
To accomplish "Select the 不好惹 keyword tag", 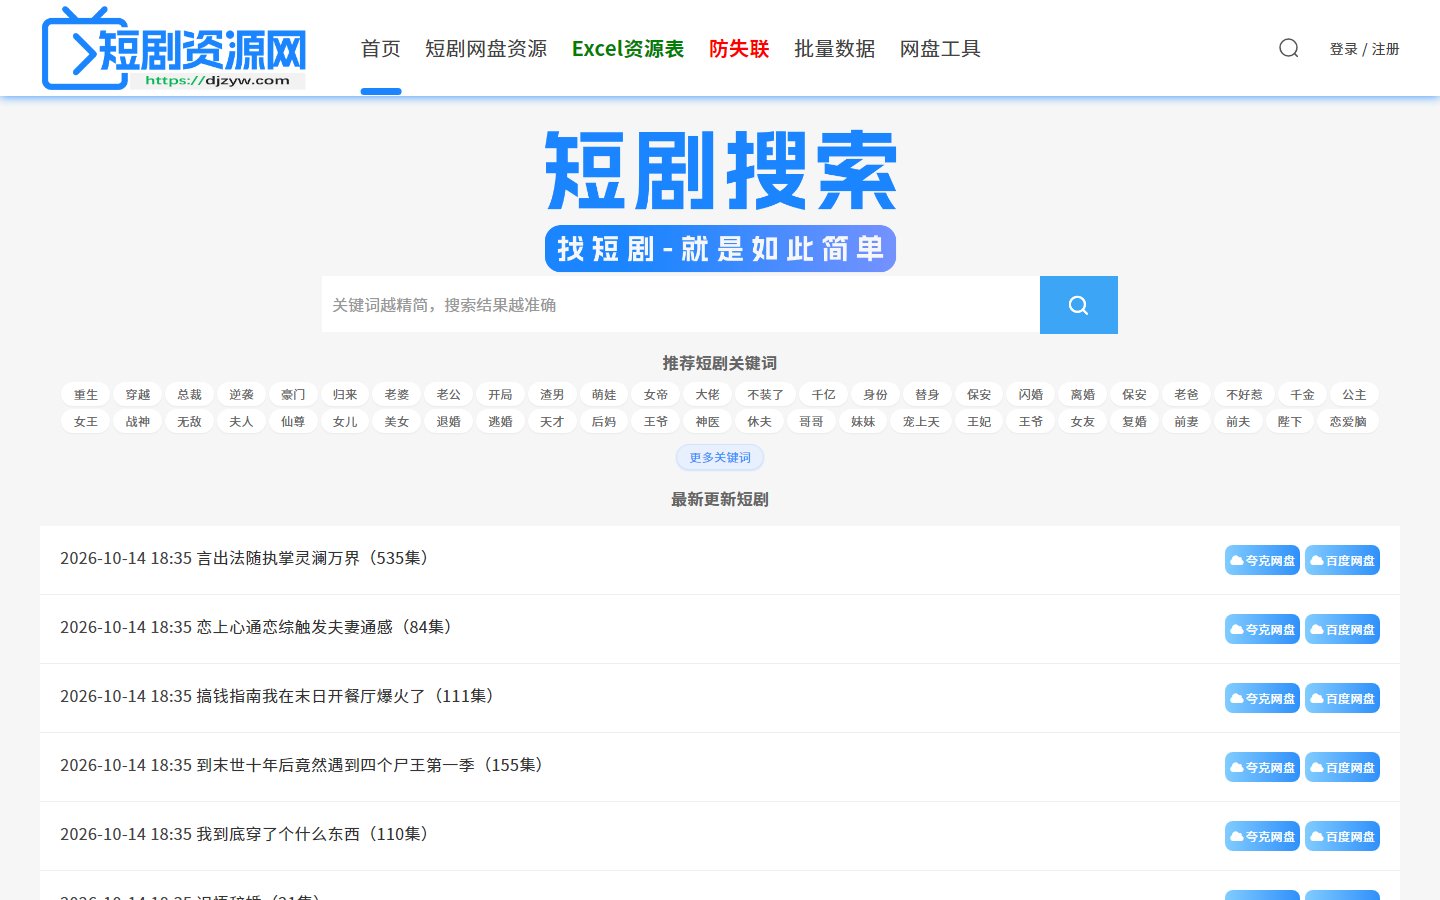I will coord(1244,395).
